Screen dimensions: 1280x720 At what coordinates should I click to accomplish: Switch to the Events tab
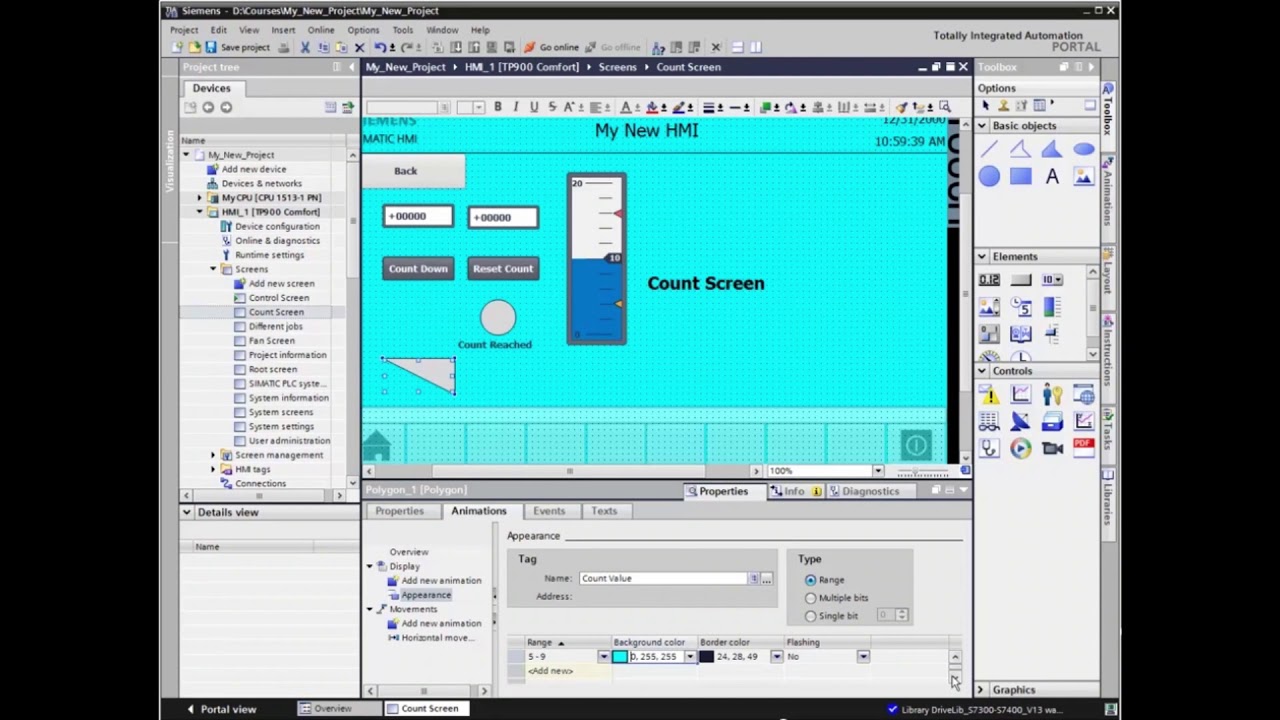coord(549,511)
